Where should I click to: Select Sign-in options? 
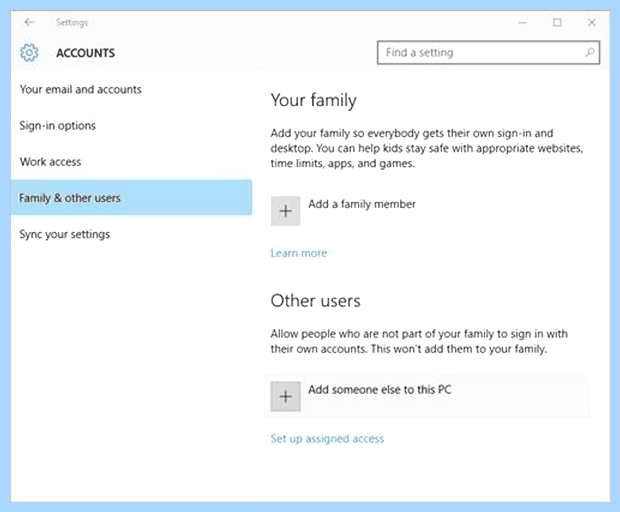(58, 126)
